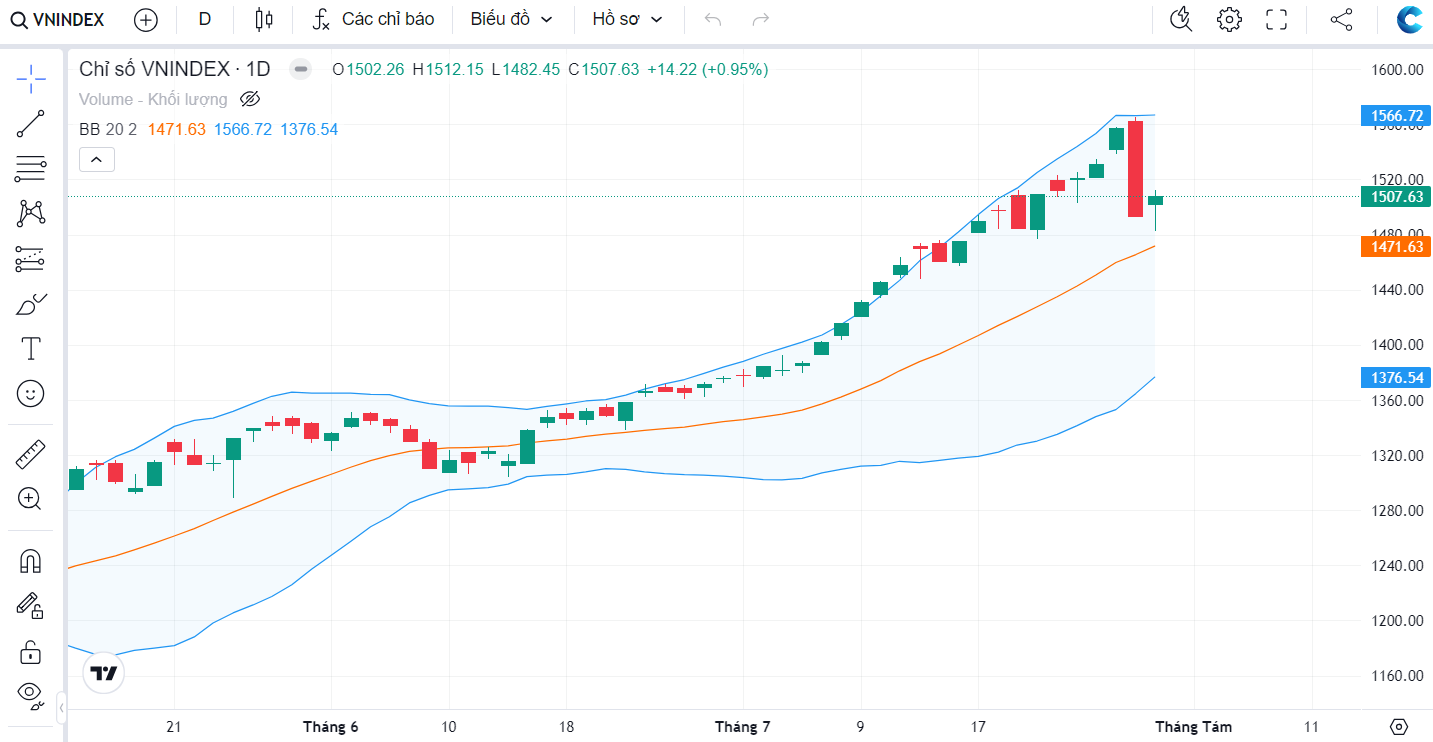Viewport: 1433px width, 742px height.
Task: Click the symbol status dash icon
Action: (299, 69)
